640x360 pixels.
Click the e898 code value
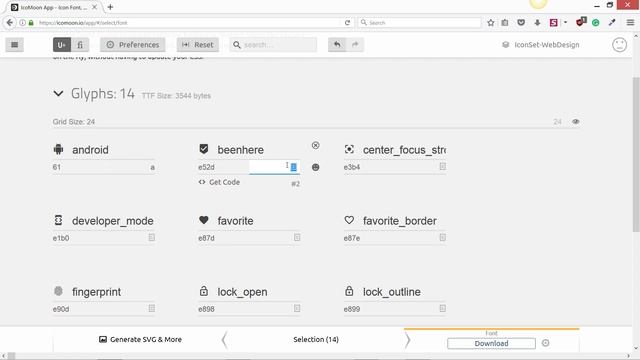(x=206, y=309)
